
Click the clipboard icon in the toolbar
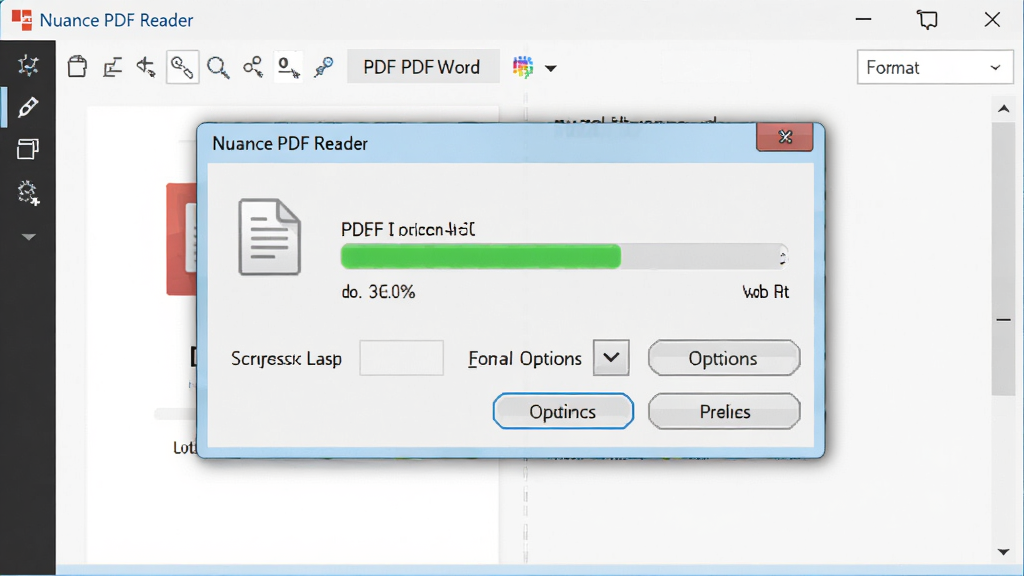click(77, 67)
